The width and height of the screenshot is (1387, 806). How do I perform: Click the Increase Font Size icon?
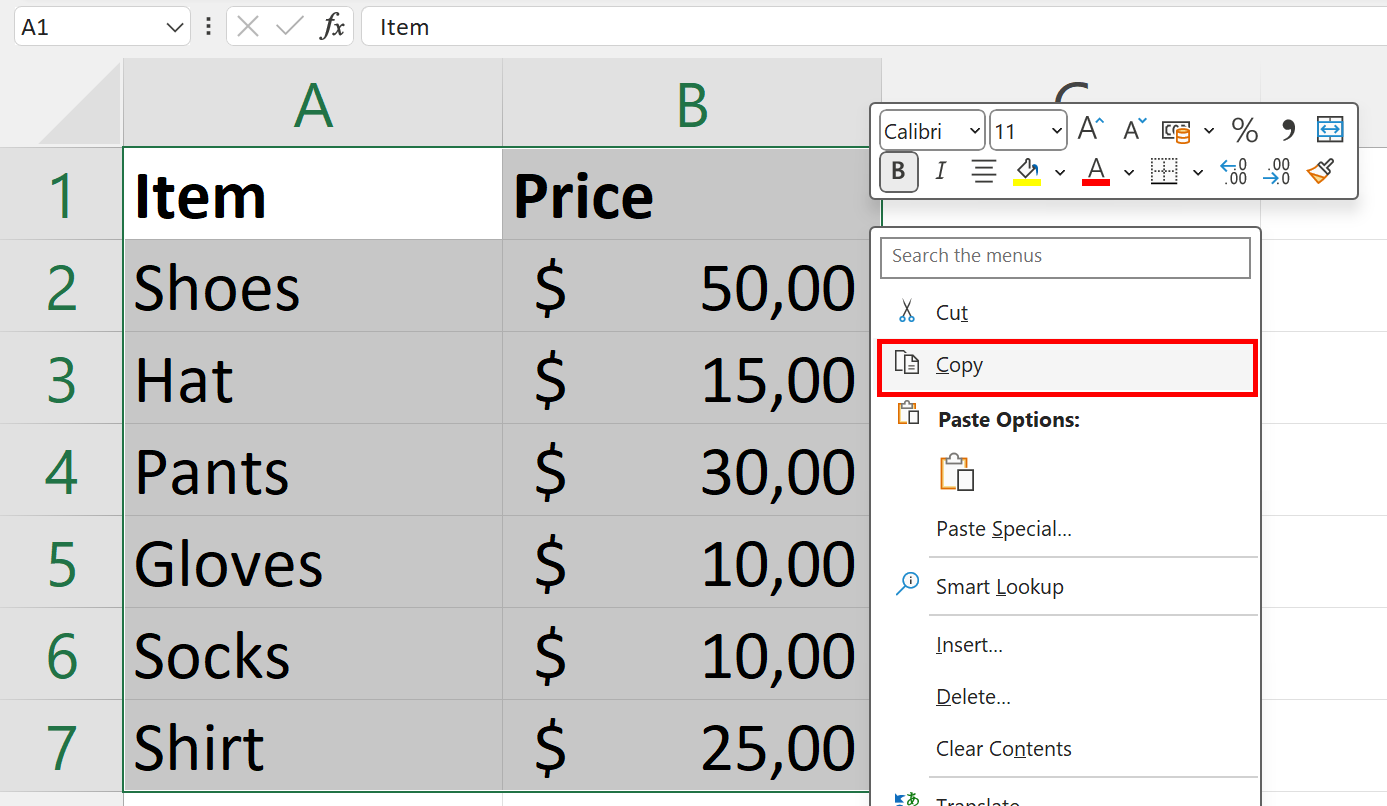pyautogui.click(x=1090, y=130)
